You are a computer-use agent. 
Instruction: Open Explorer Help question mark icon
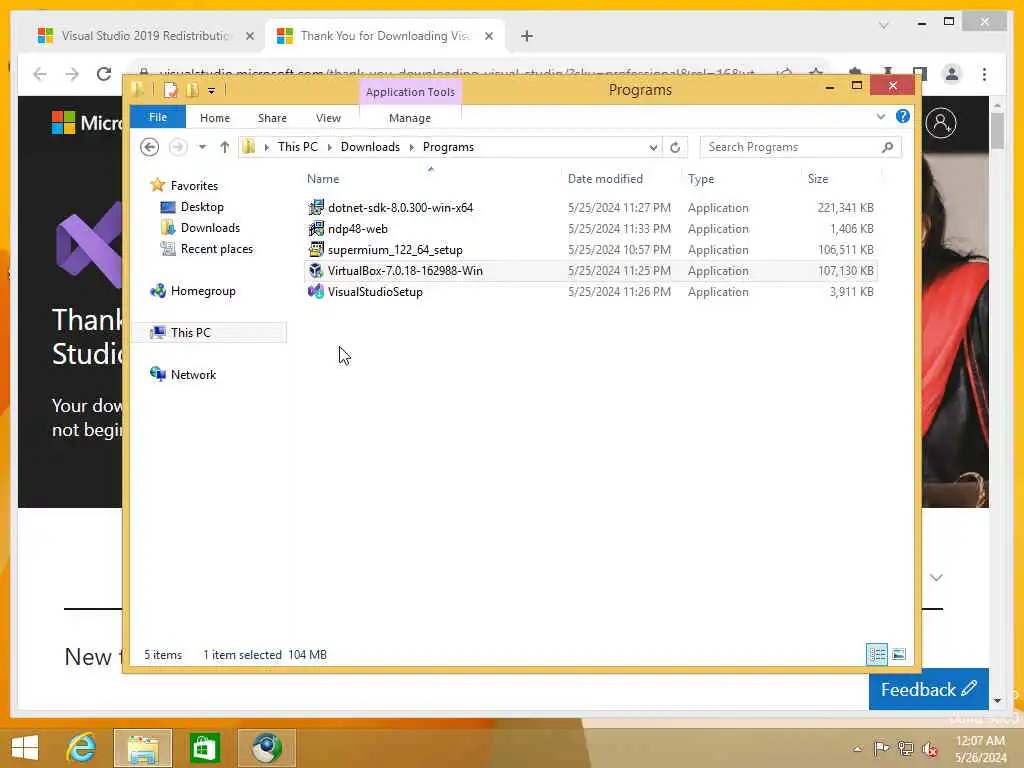903,116
